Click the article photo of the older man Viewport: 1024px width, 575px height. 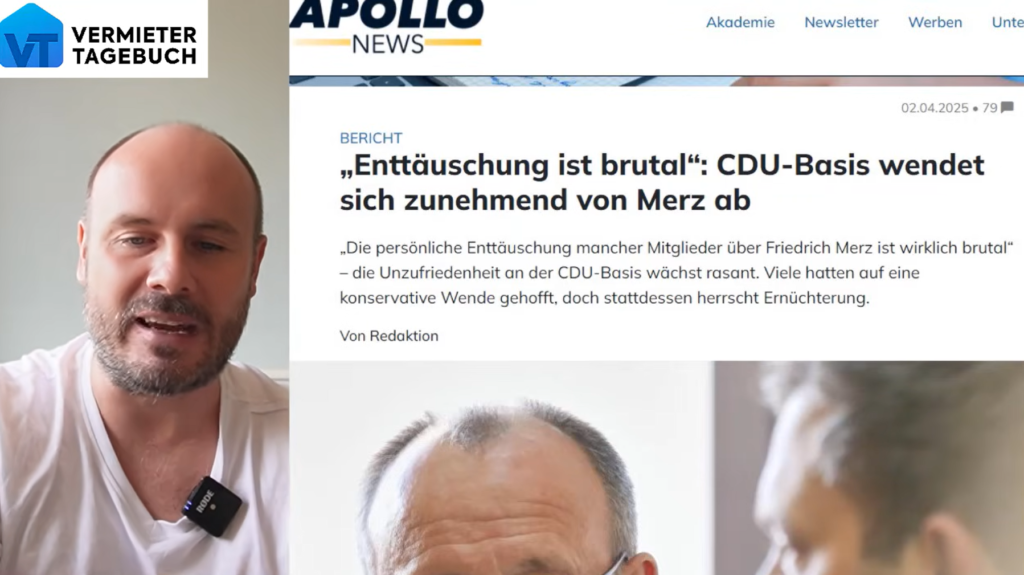pyautogui.click(x=502, y=468)
